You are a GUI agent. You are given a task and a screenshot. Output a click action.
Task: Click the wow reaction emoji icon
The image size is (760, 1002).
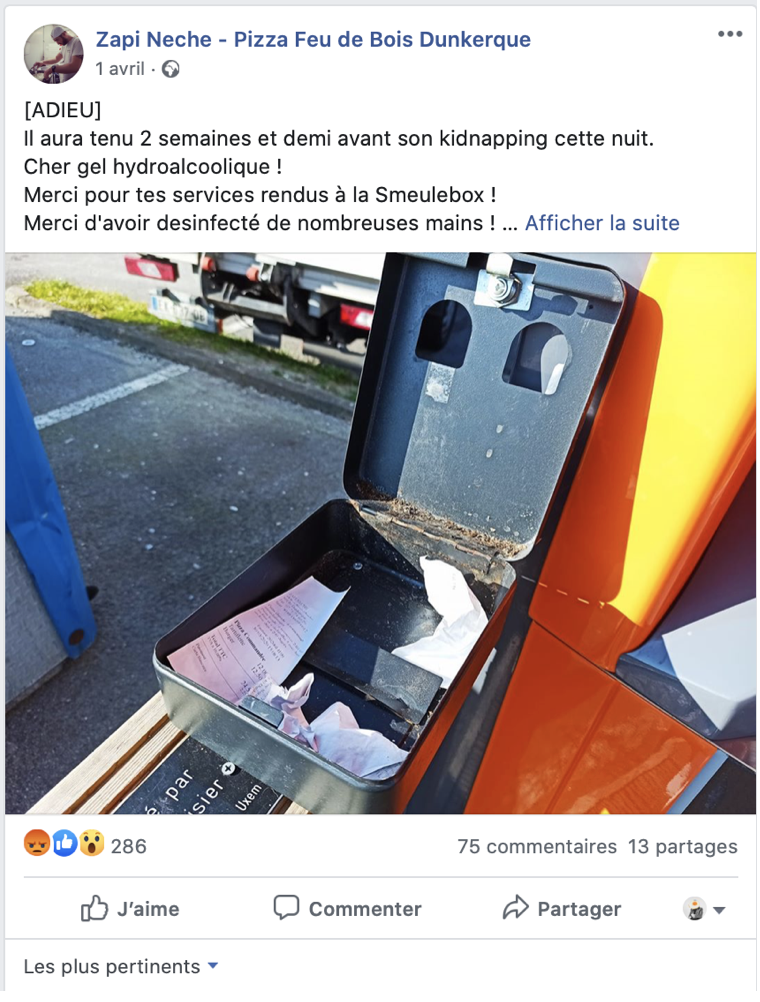(x=91, y=844)
